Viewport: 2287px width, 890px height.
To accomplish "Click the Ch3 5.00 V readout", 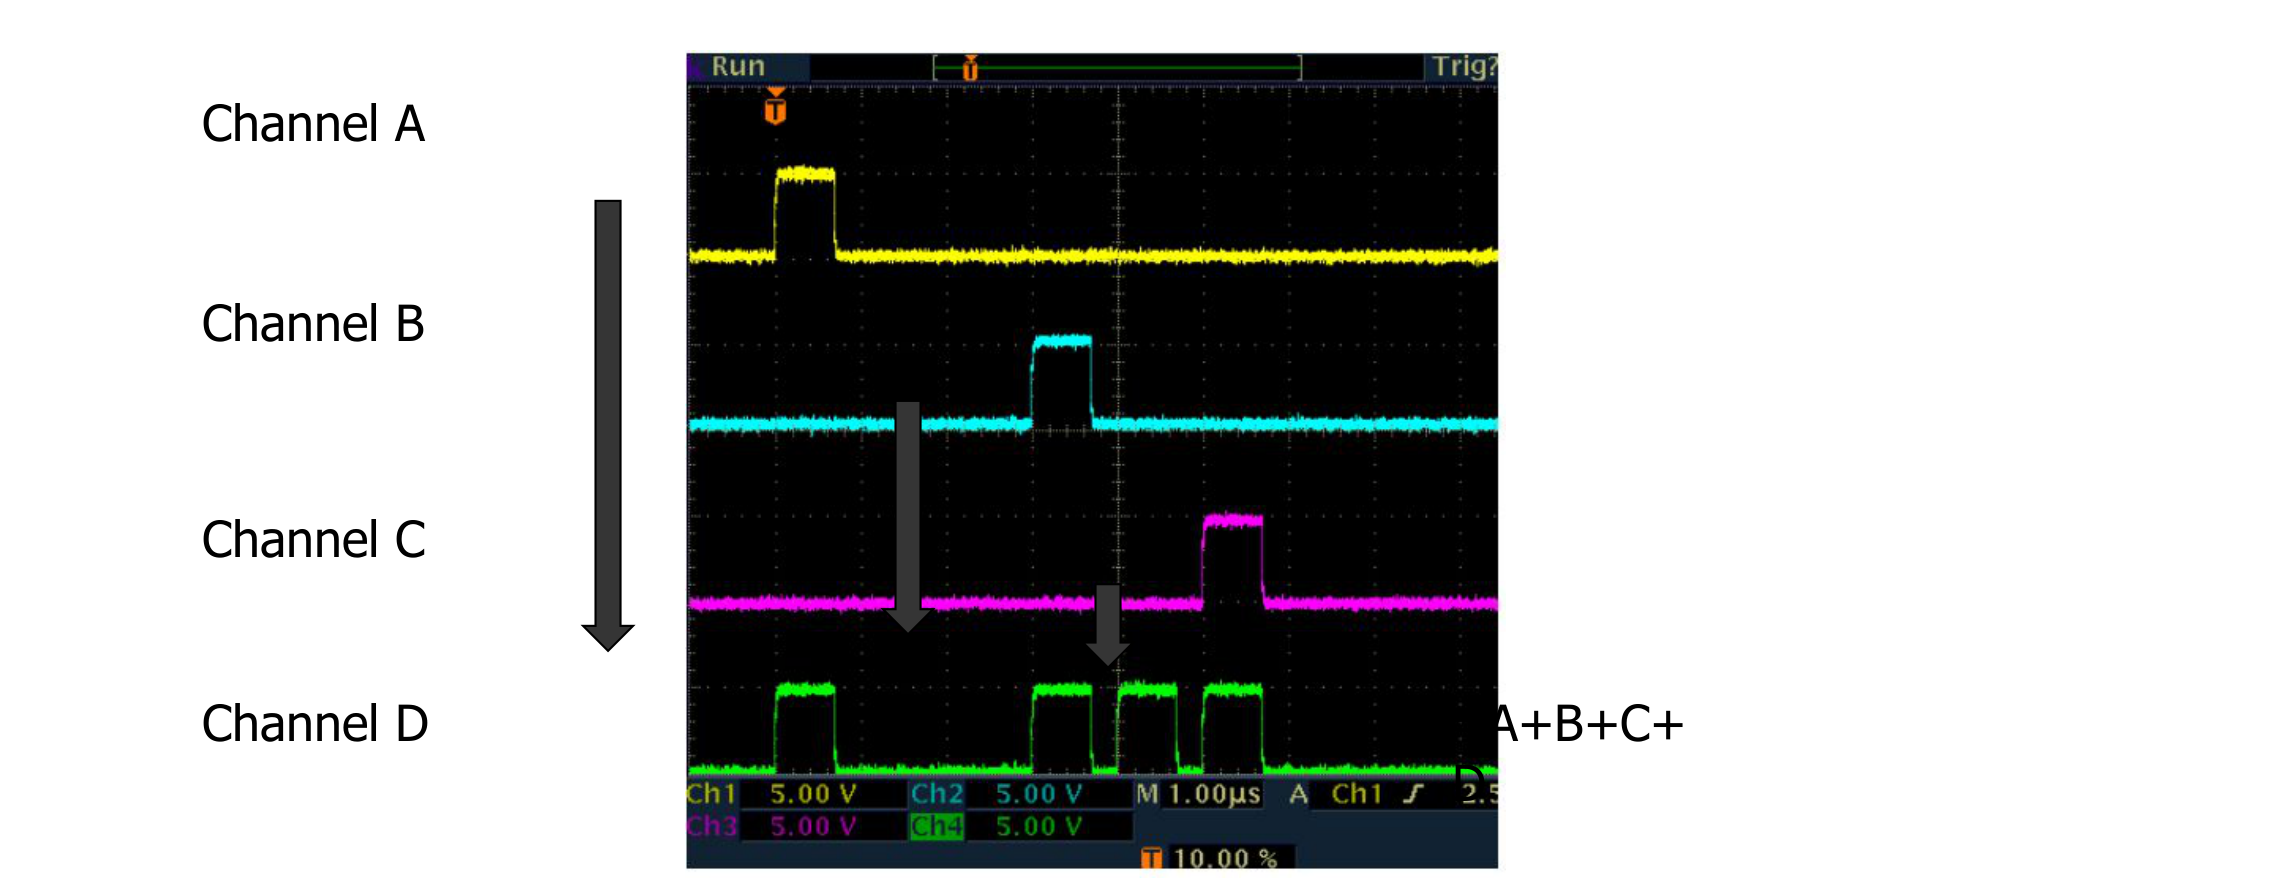I will click(772, 826).
